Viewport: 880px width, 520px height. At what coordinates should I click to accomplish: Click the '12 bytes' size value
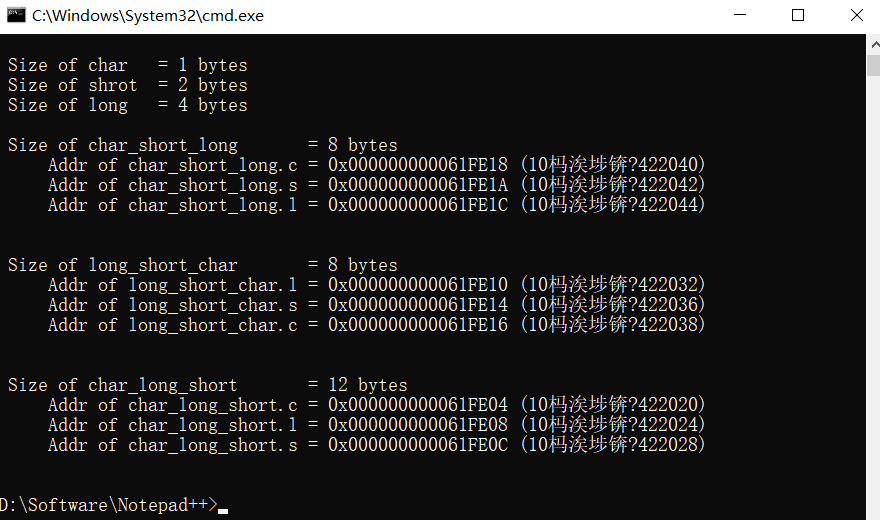[x=368, y=385]
